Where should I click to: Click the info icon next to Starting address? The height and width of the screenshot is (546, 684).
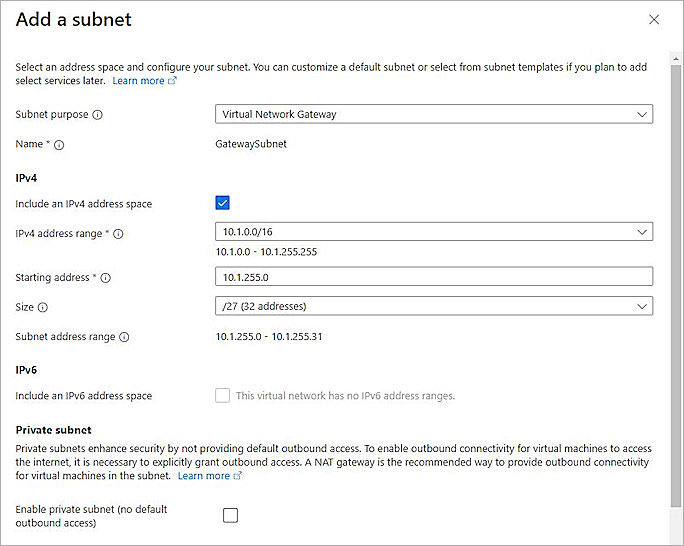pyautogui.click(x=106, y=278)
